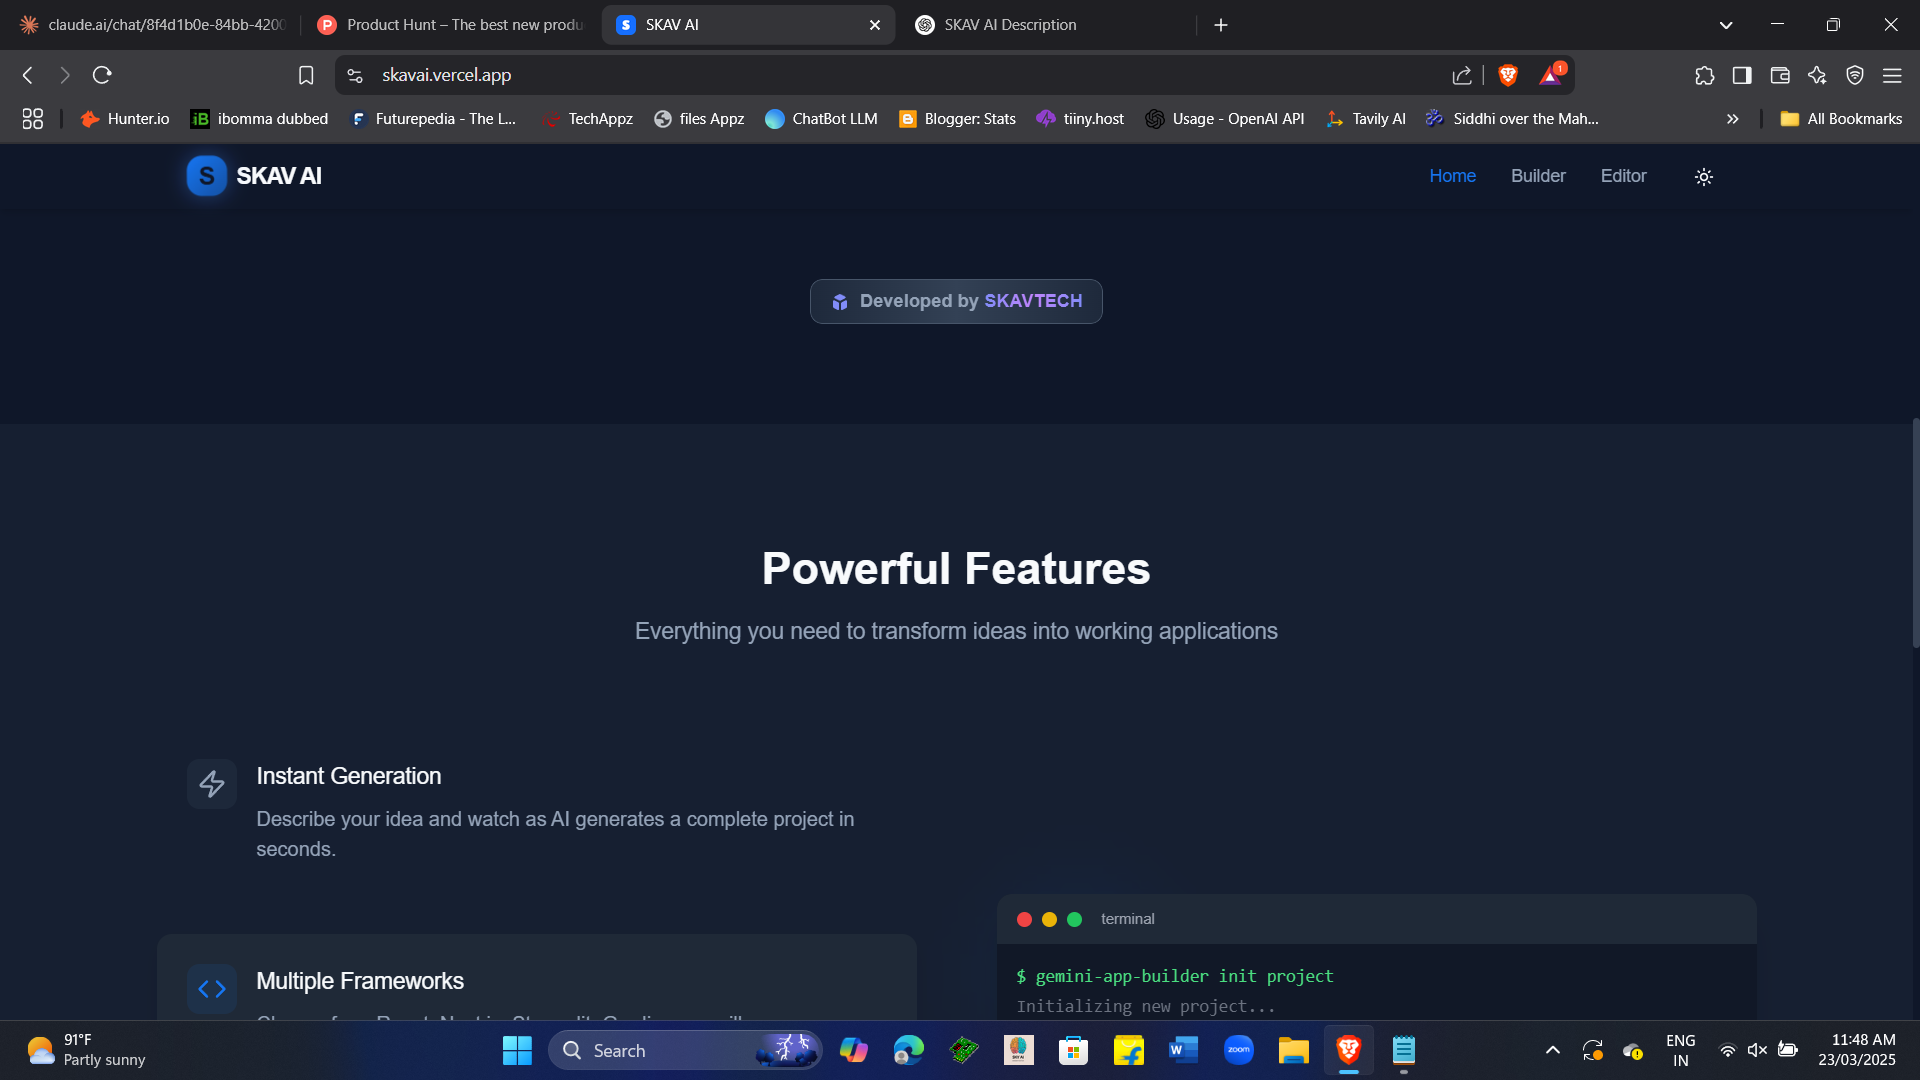Open the tiiny.host bookmark
This screenshot has height=1080, width=1920.
tap(1080, 119)
